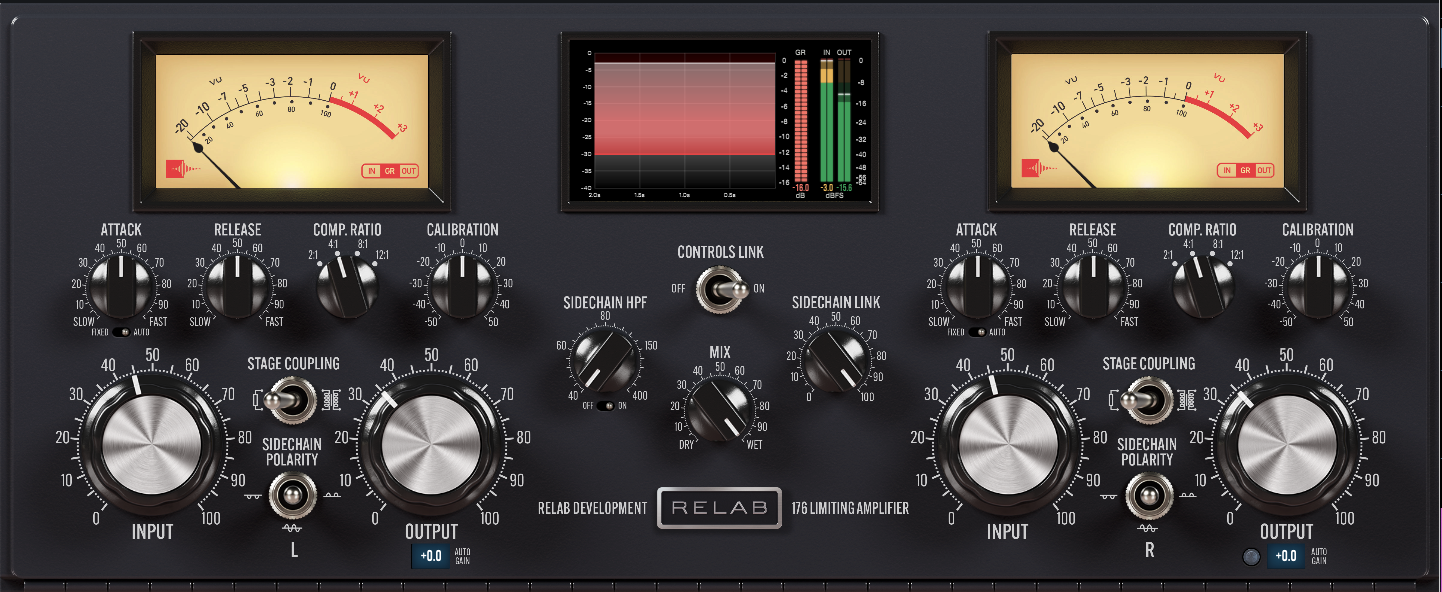Flip the right channel Sidechain Polarity switch
Viewport: 1442px width, 592px height.
click(x=1146, y=493)
